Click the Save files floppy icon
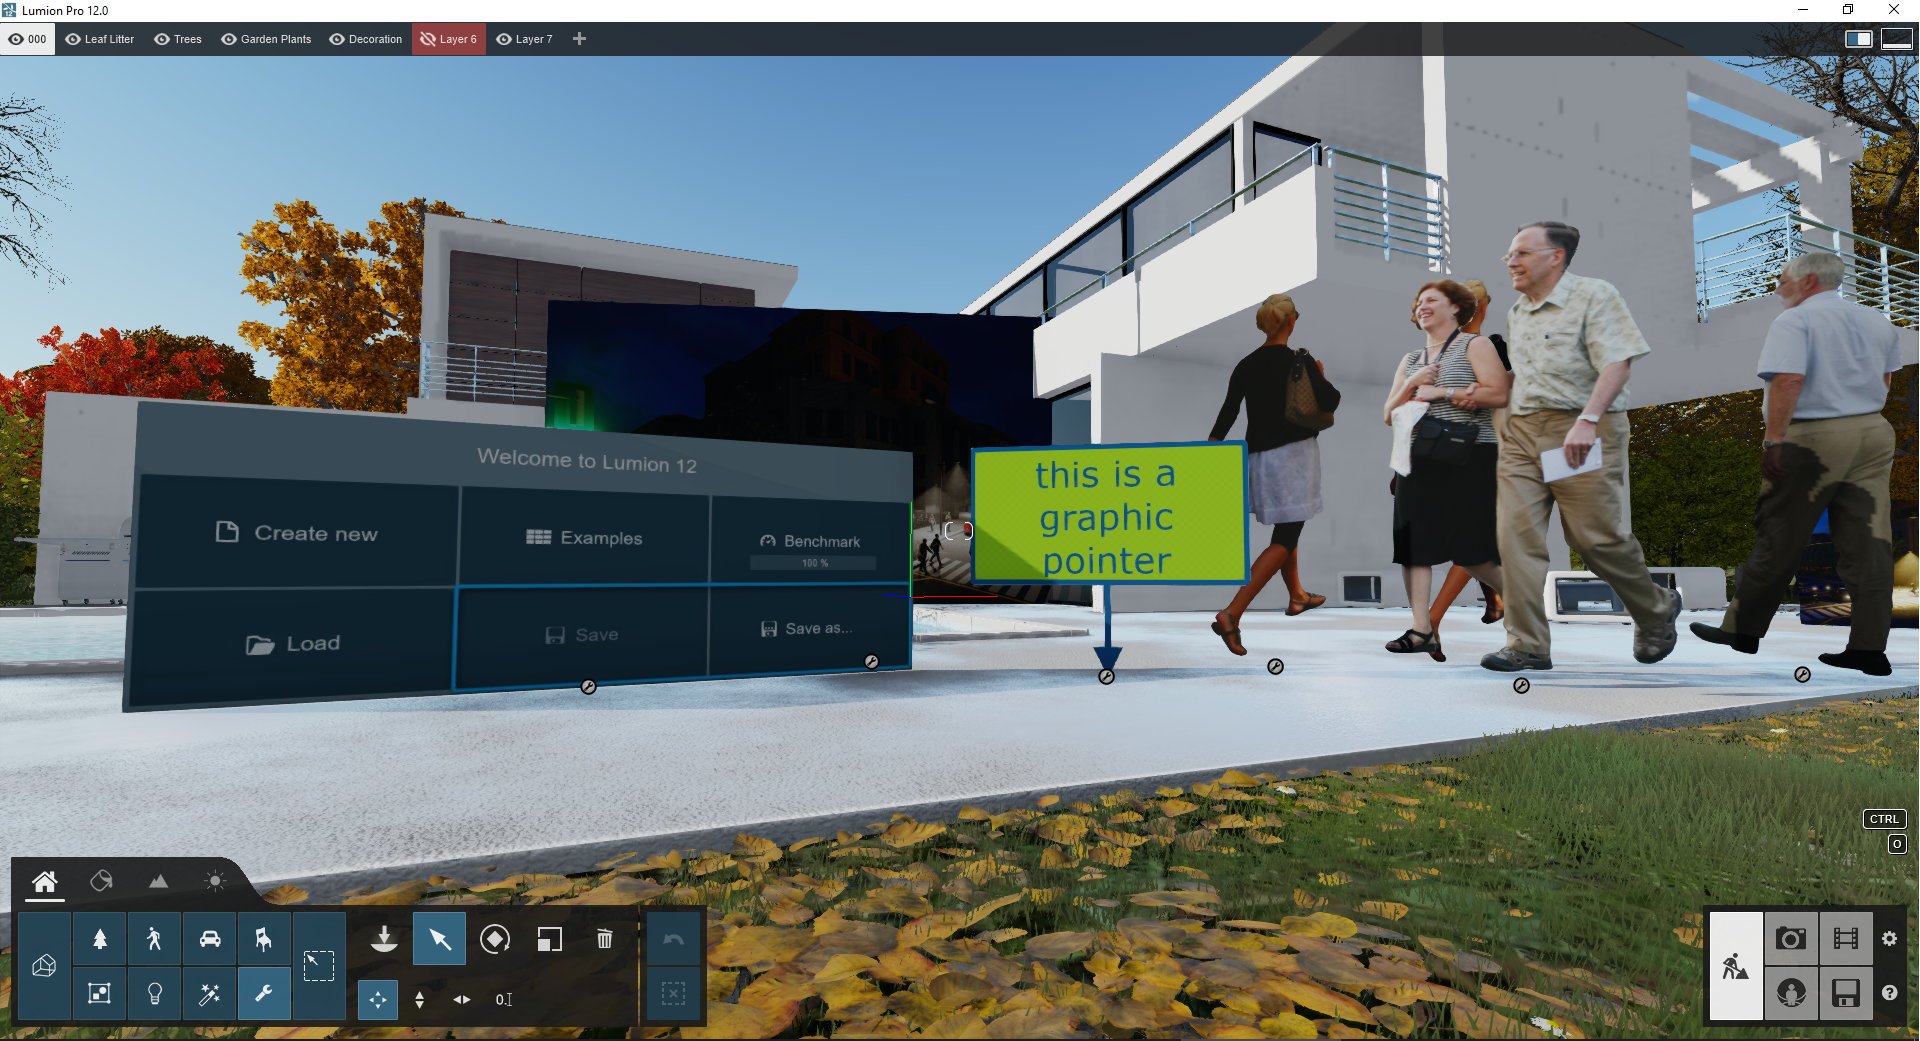 point(1845,993)
